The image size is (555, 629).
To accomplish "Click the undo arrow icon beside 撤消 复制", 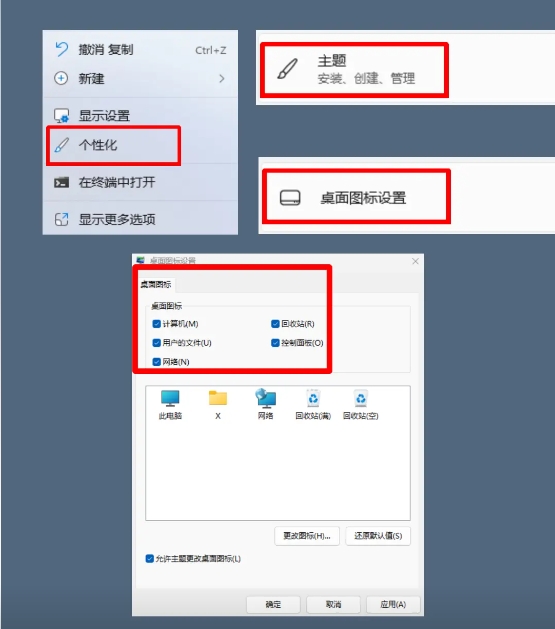I will click(x=61, y=49).
